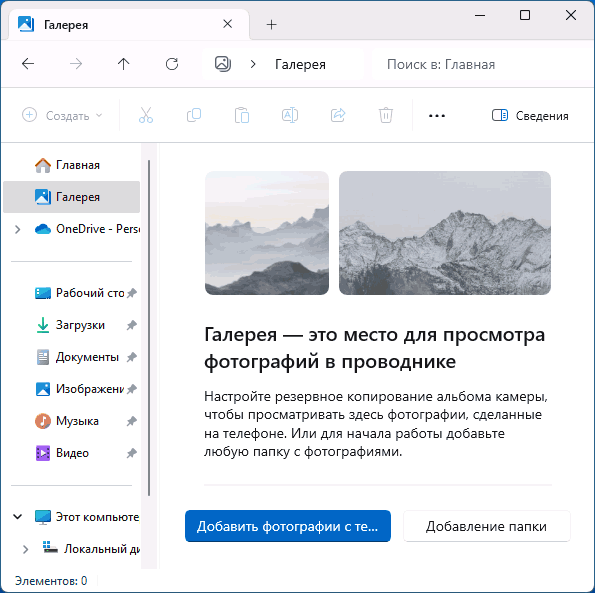Click the Элементов: 0 status bar text
Image resolution: width=595 pixels, height=593 pixels.
51,580
